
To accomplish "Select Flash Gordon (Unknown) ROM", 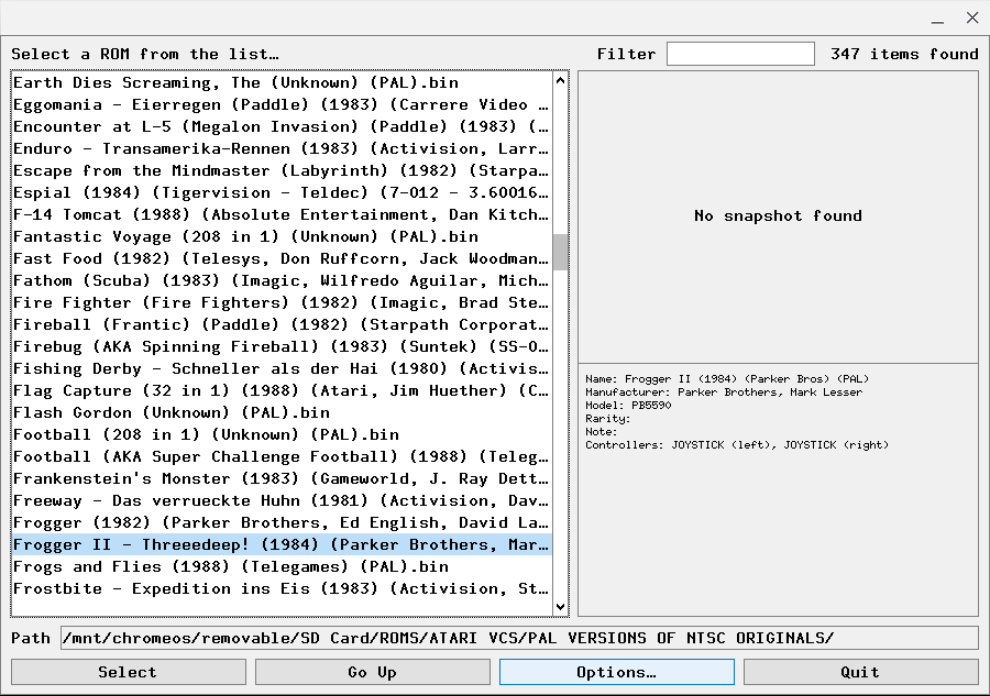I will (x=282, y=413).
